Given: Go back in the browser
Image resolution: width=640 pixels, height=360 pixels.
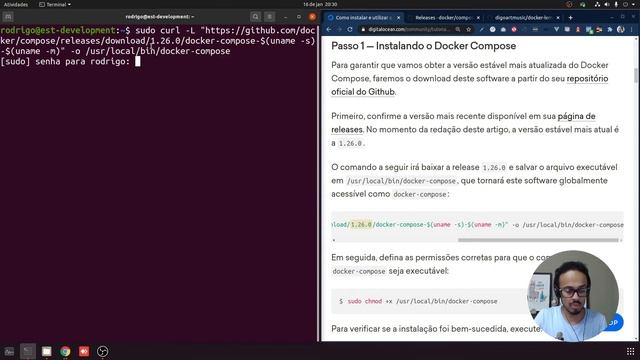Looking at the screenshot, I should pyautogui.click(x=329, y=29).
